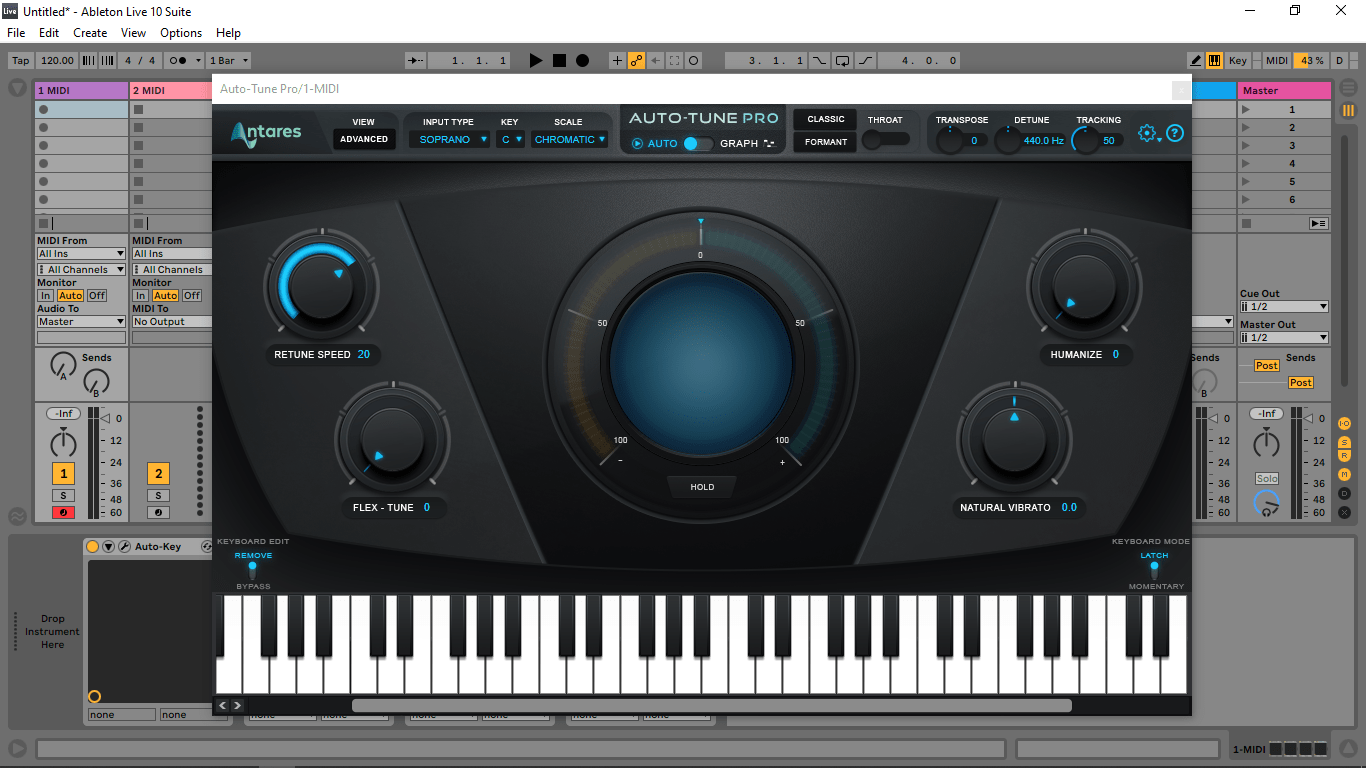
Task: Open the File menu
Action: pos(16,33)
